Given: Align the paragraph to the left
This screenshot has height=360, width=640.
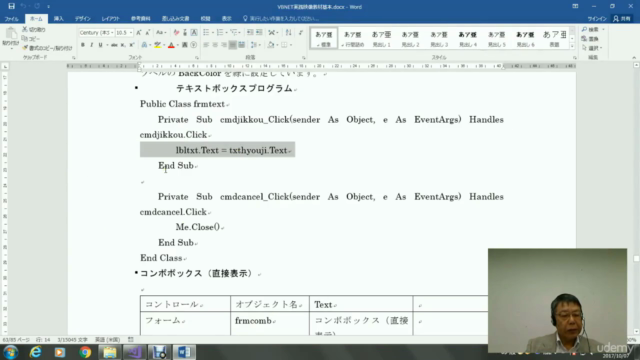Looking at the screenshot, I should 206,45.
